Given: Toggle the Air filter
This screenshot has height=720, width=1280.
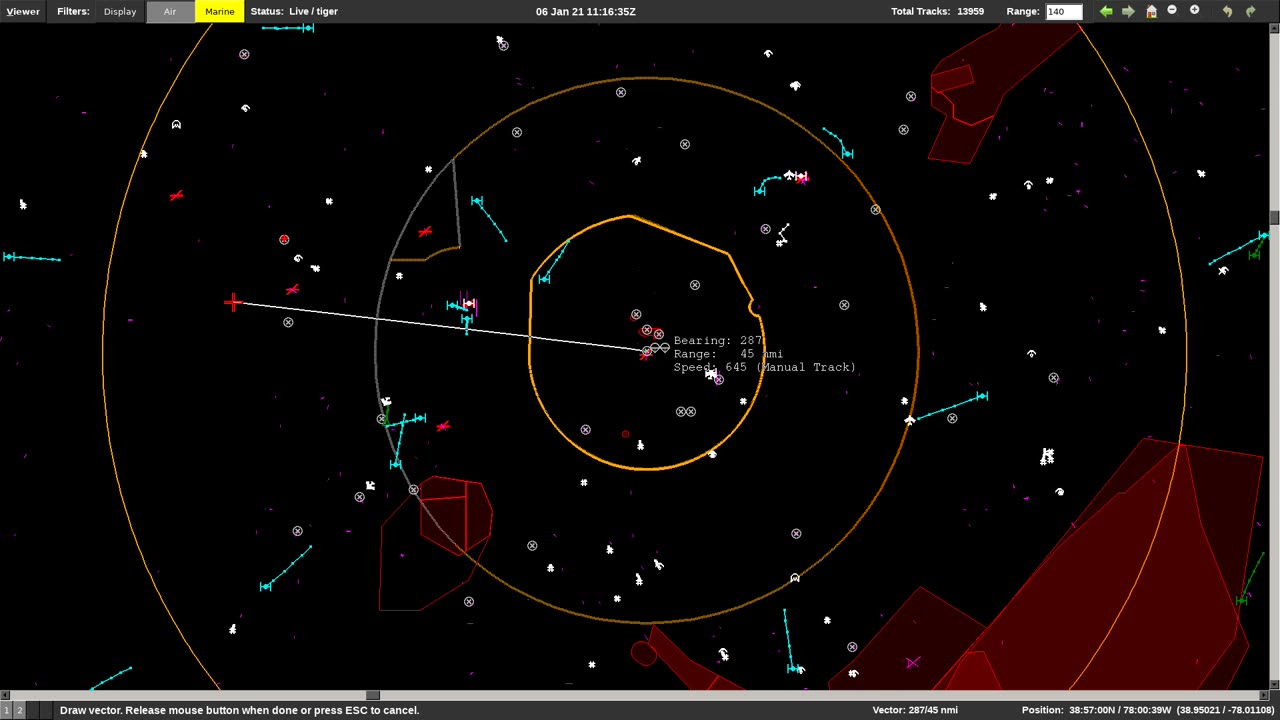Looking at the screenshot, I should (x=170, y=11).
